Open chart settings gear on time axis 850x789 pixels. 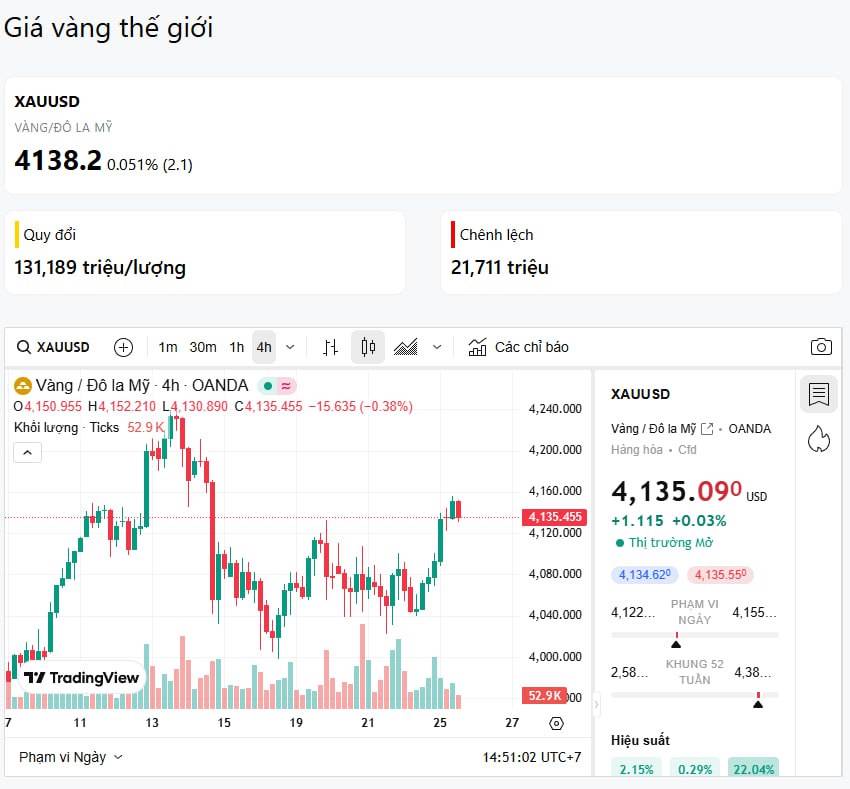tap(557, 723)
